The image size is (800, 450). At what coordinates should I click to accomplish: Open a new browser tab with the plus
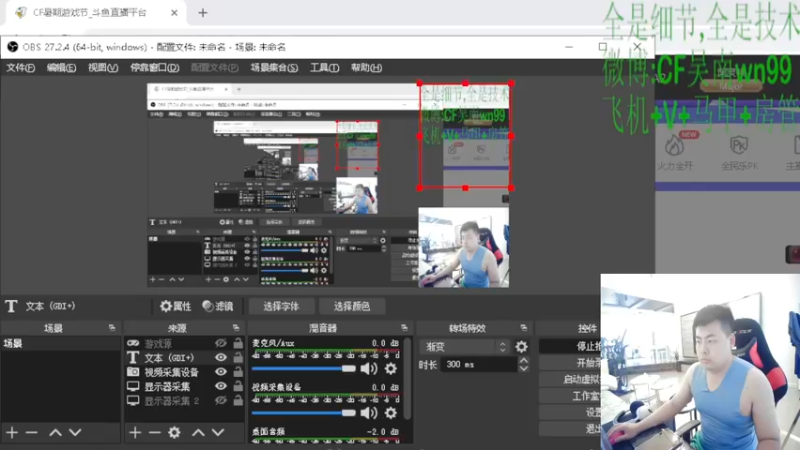tap(203, 13)
